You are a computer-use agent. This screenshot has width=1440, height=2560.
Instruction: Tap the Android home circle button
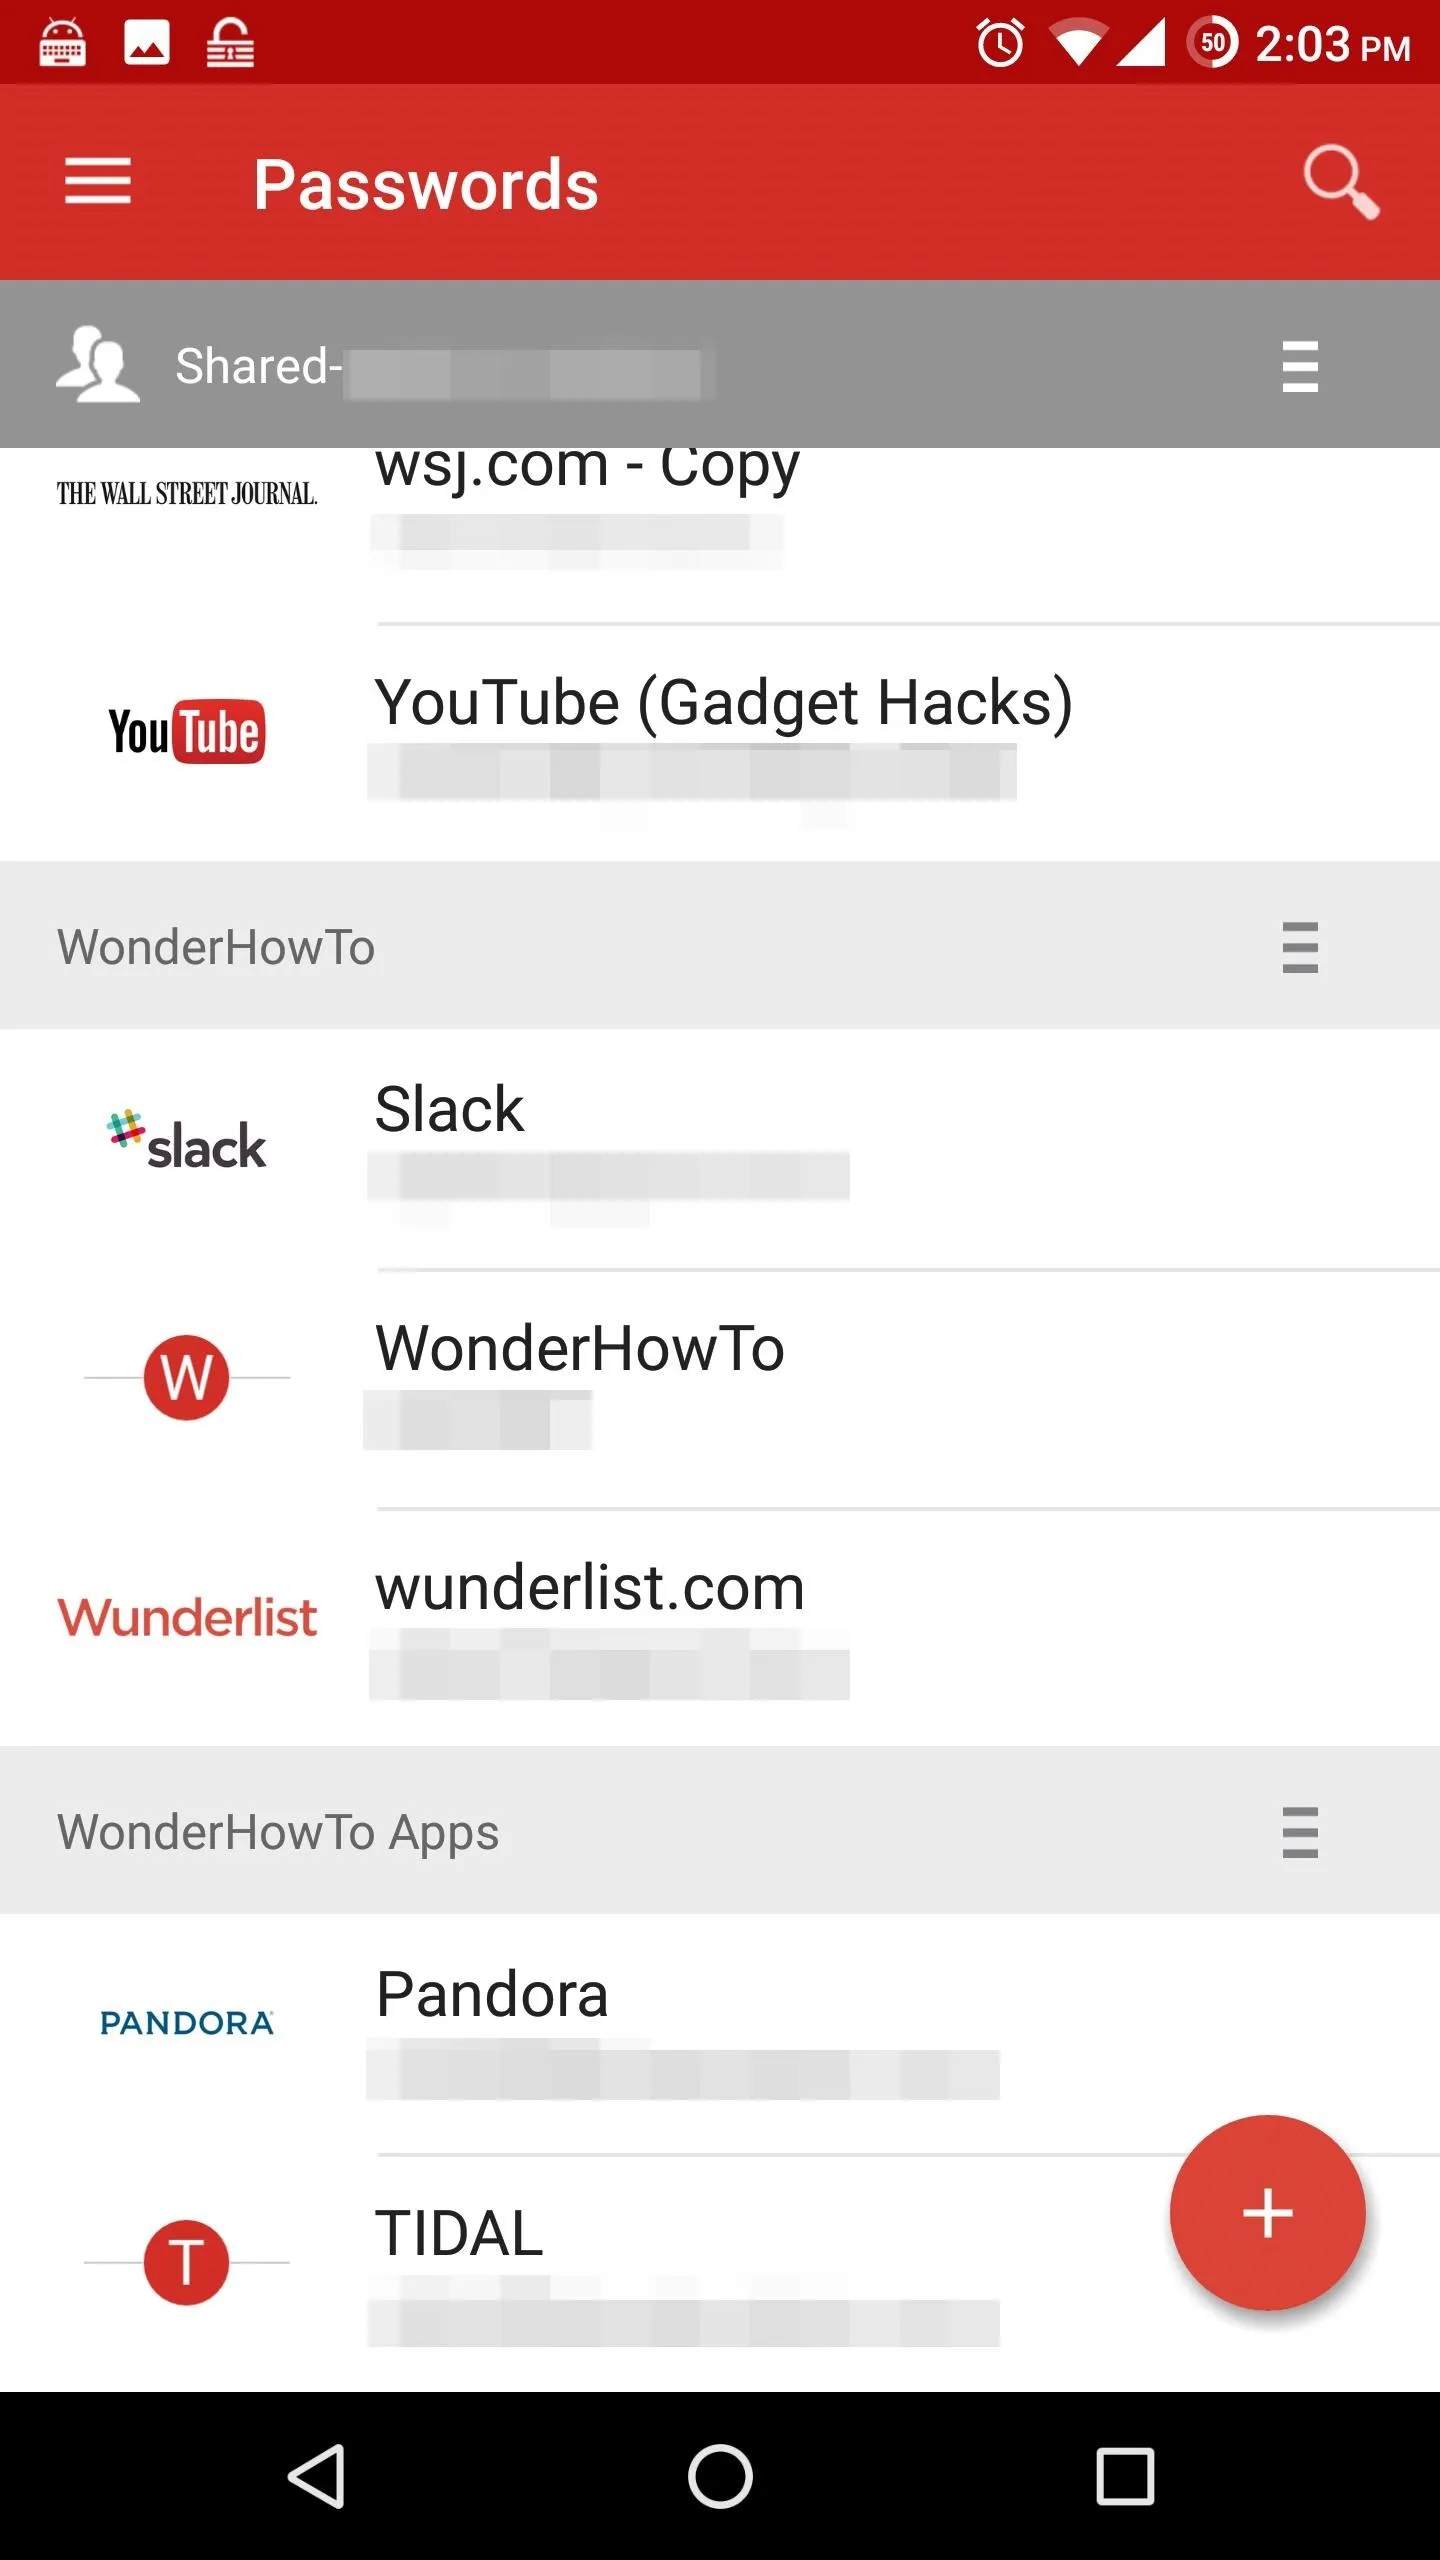click(x=720, y=2476)
